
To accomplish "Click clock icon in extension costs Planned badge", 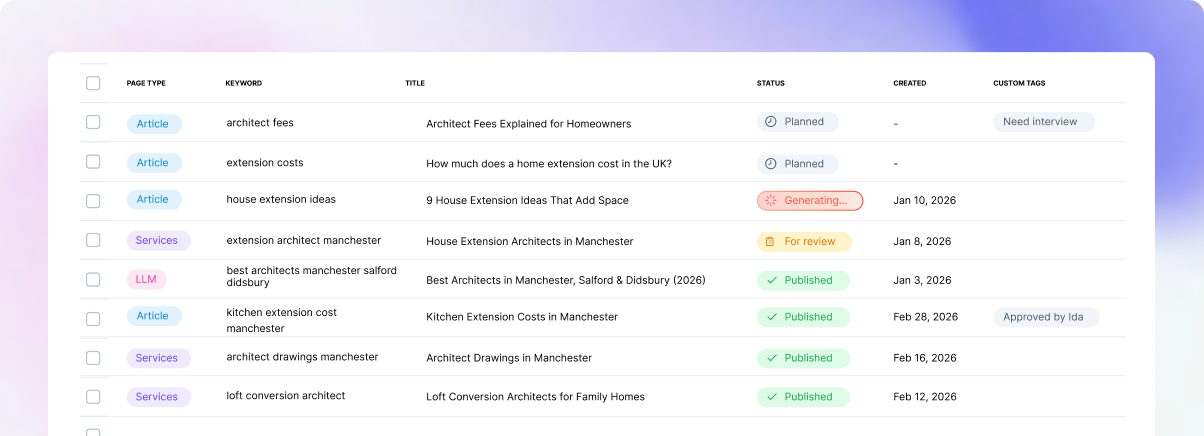I will pos(770,164).
